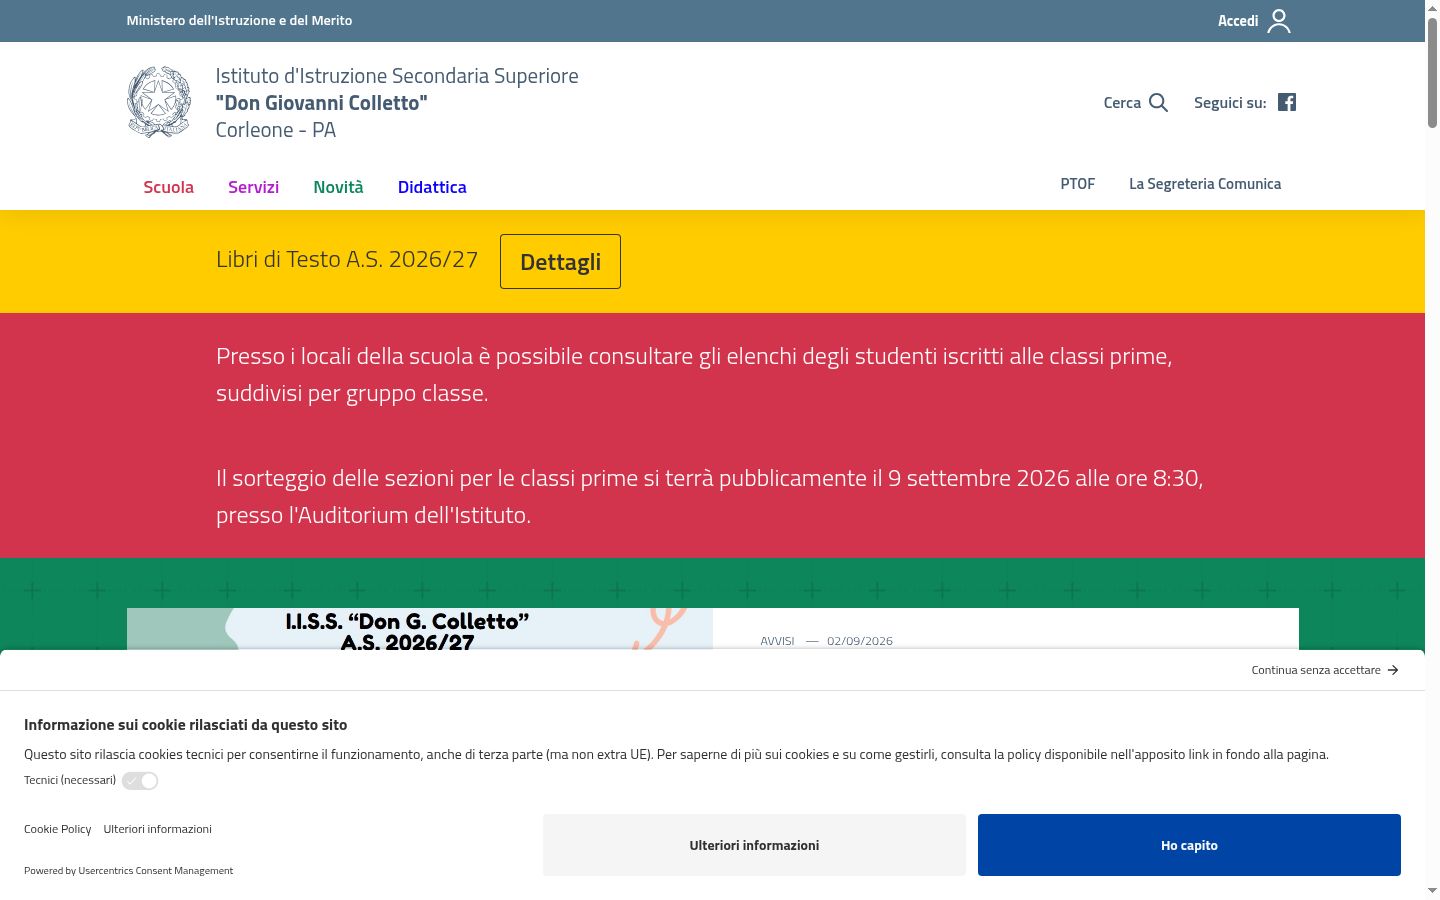Open the Scuola menu
The image size is (1440, 900).
pyautogui.click(x=168, y=187)
